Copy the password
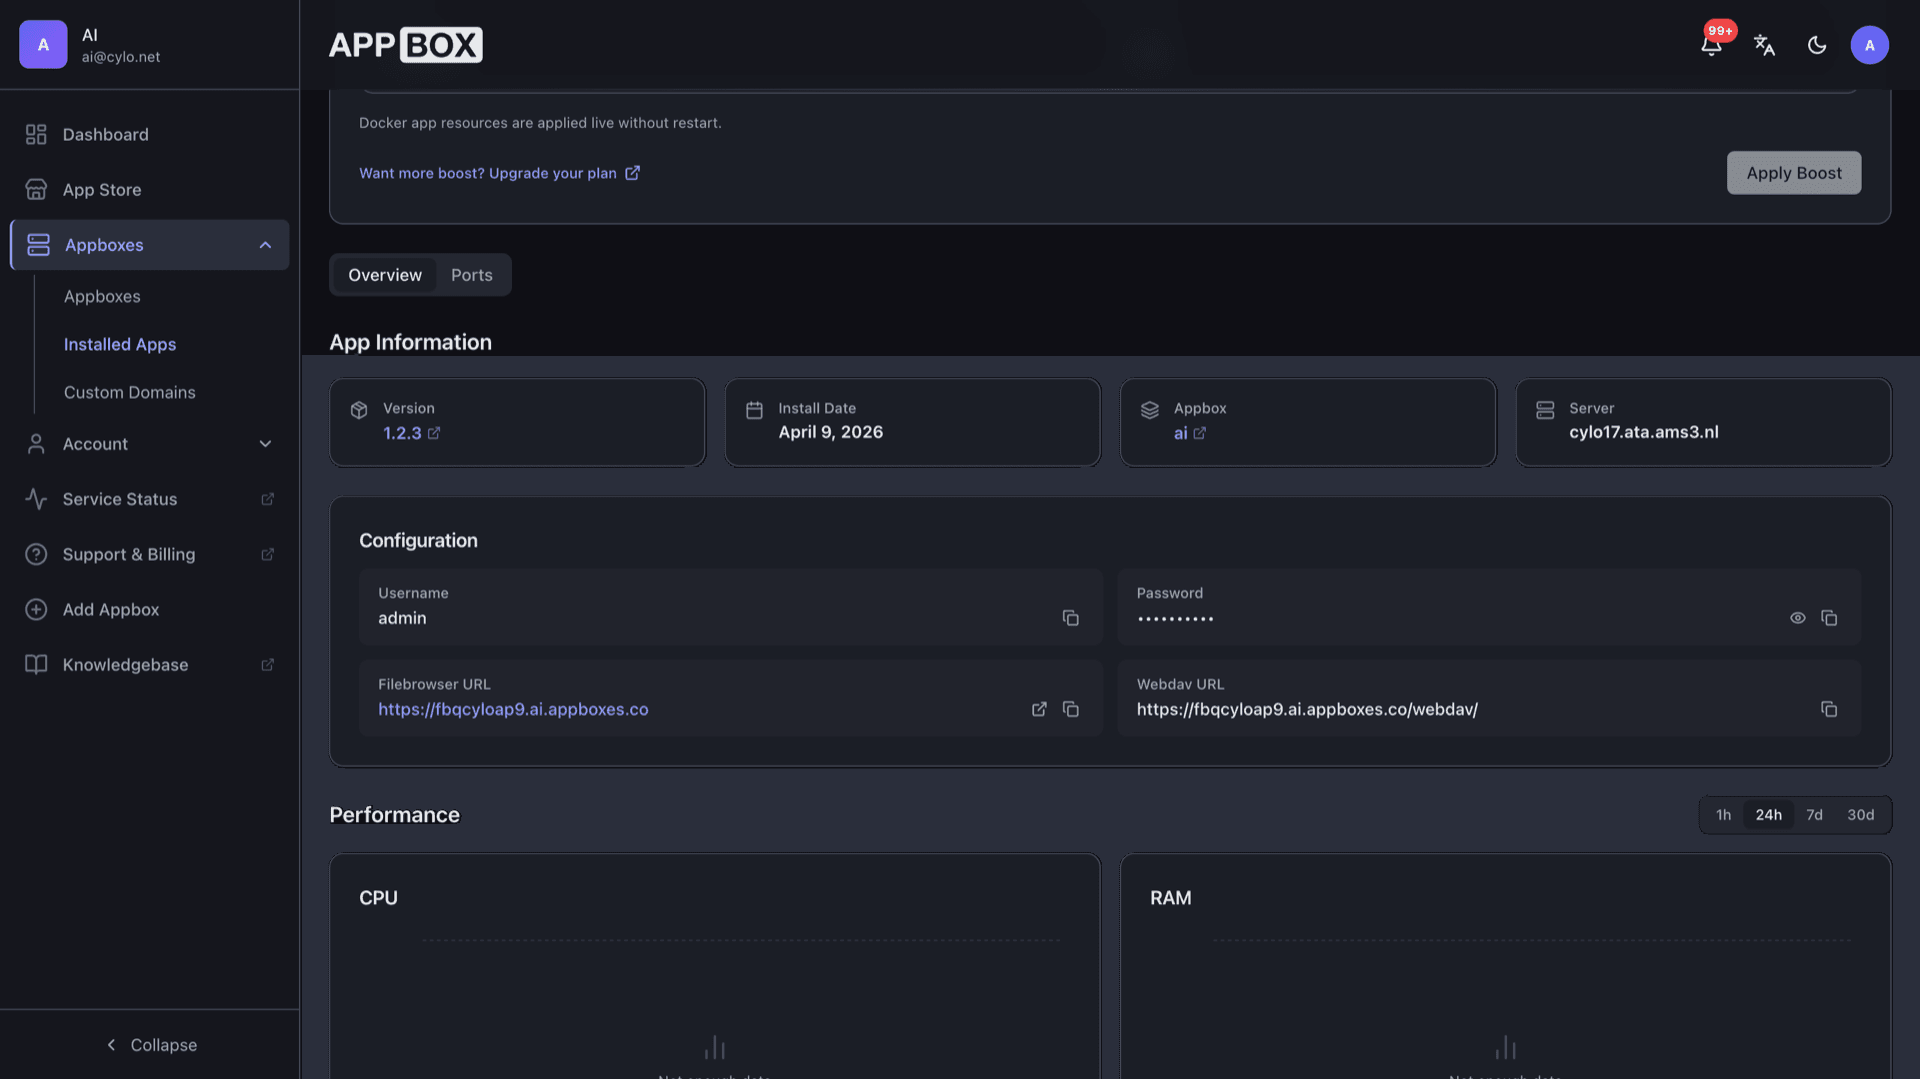This screenshot has width=1920, height=1079. click(1829, 618)
